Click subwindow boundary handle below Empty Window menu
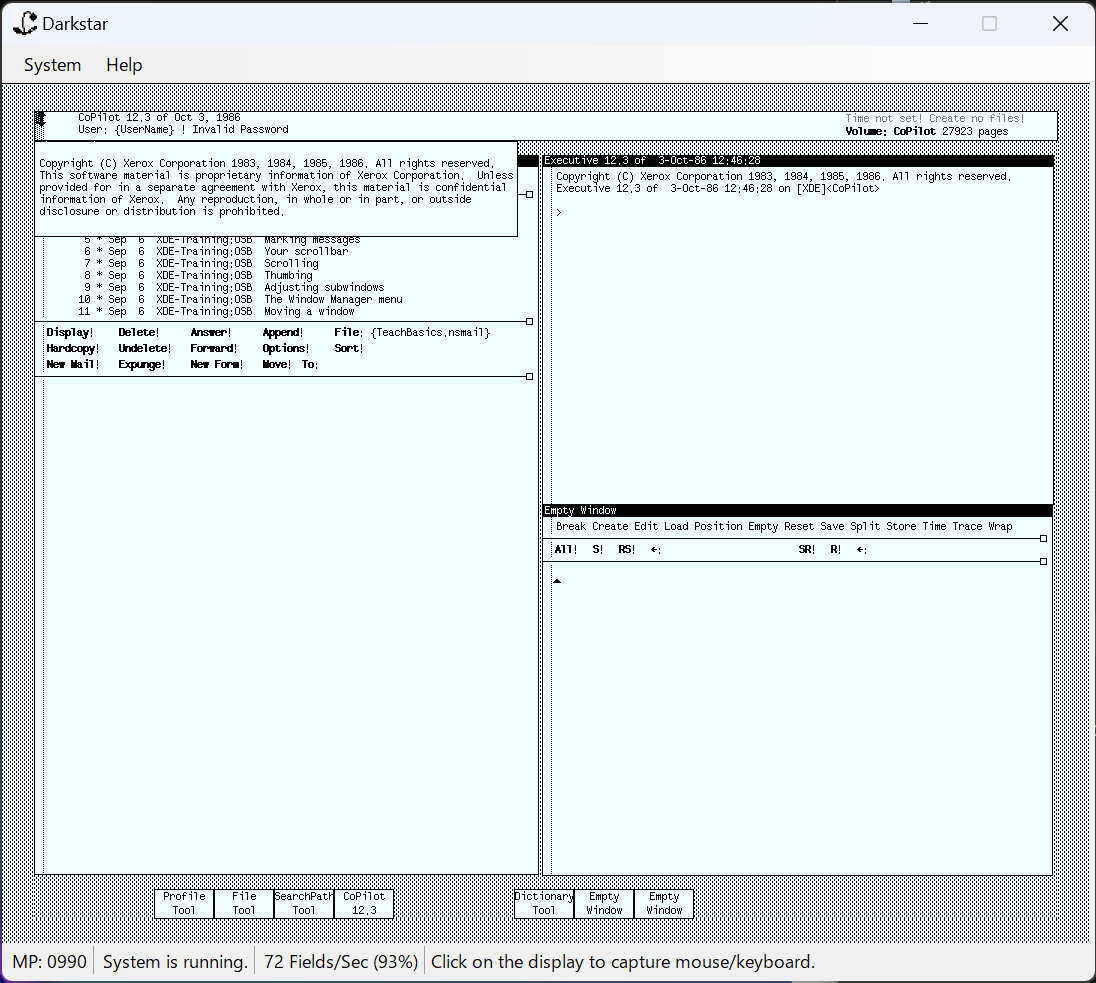Screen dimensions: 1096x983 (1044, 539)
